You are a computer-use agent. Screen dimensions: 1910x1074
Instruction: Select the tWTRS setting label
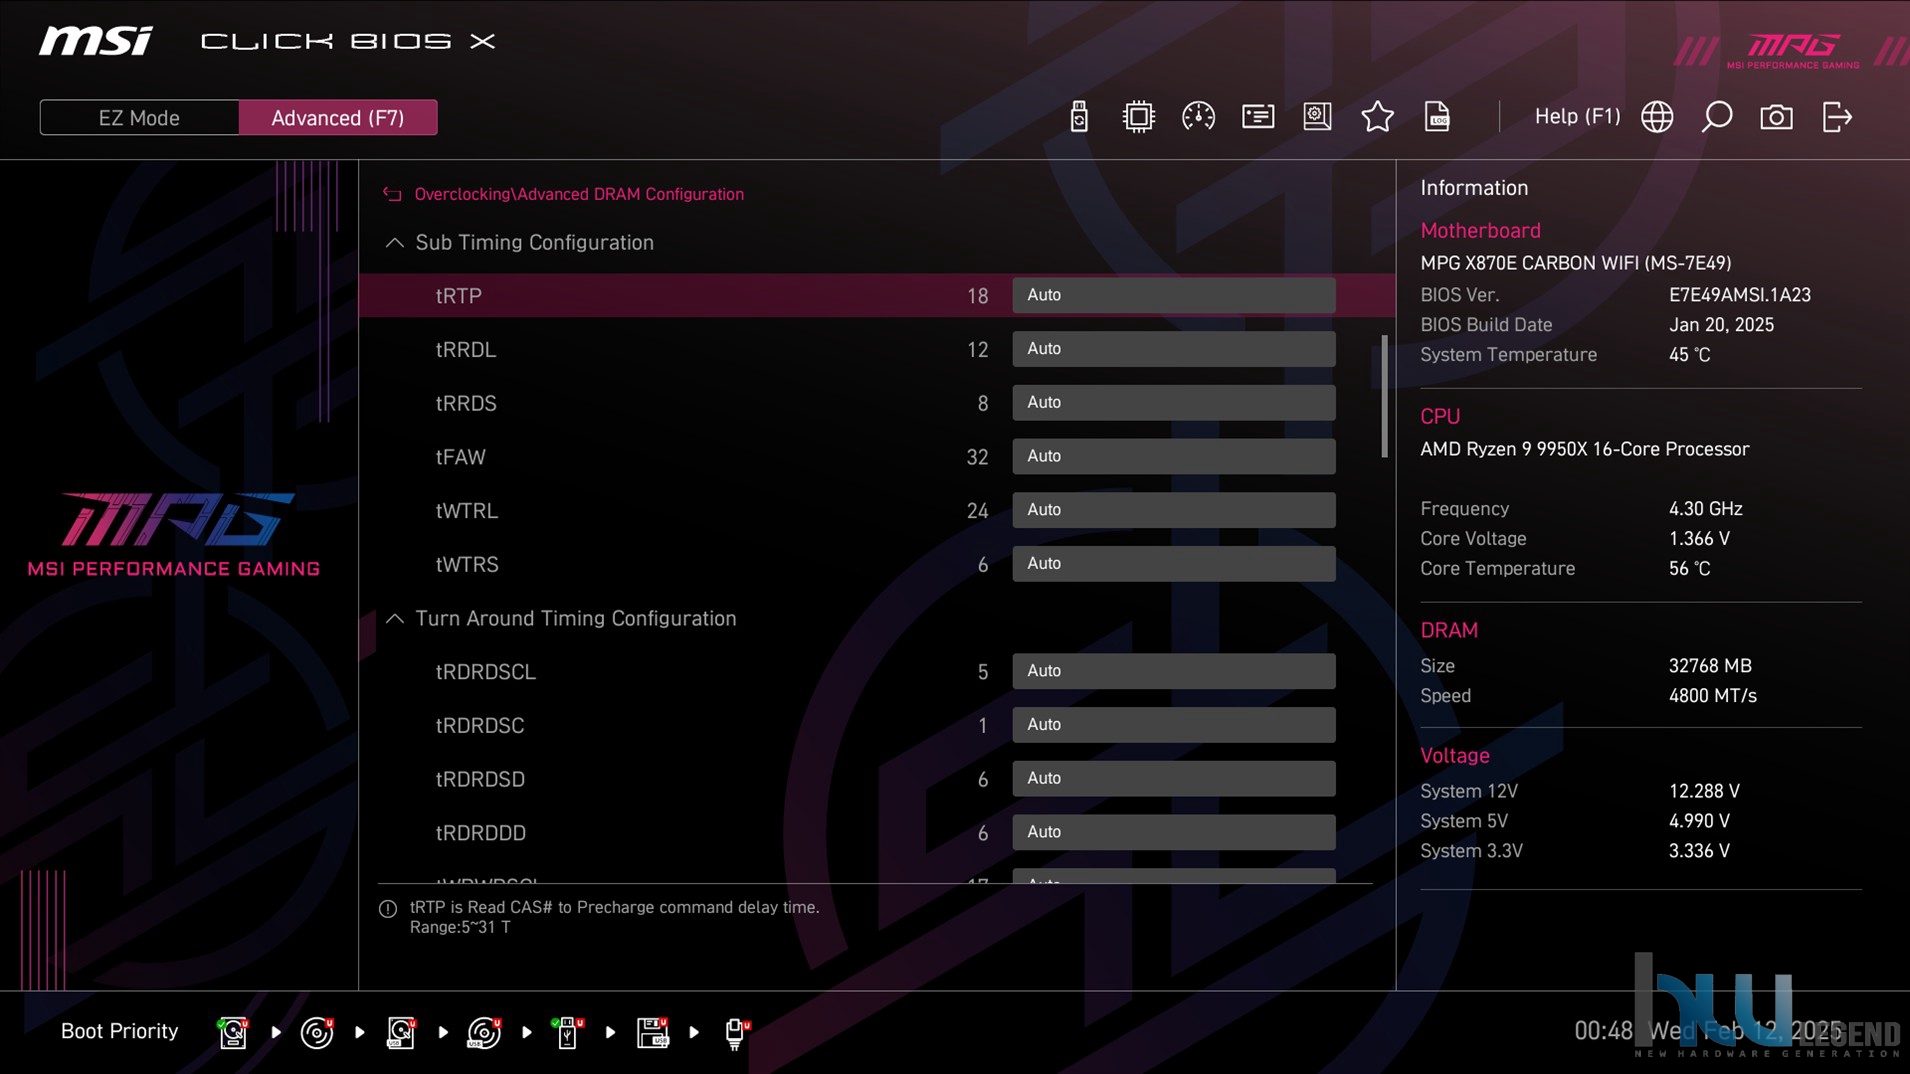[467, 565]
